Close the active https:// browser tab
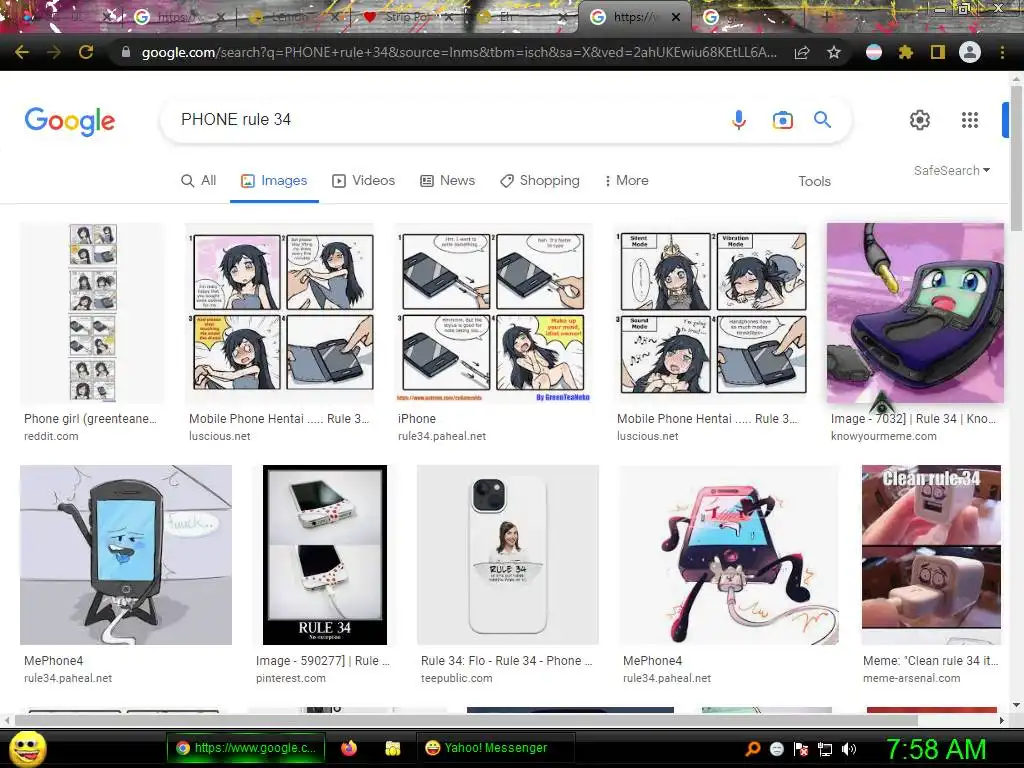Image resolution: width=1024 pixels, height=768 pixels. (x=677, y=18)
